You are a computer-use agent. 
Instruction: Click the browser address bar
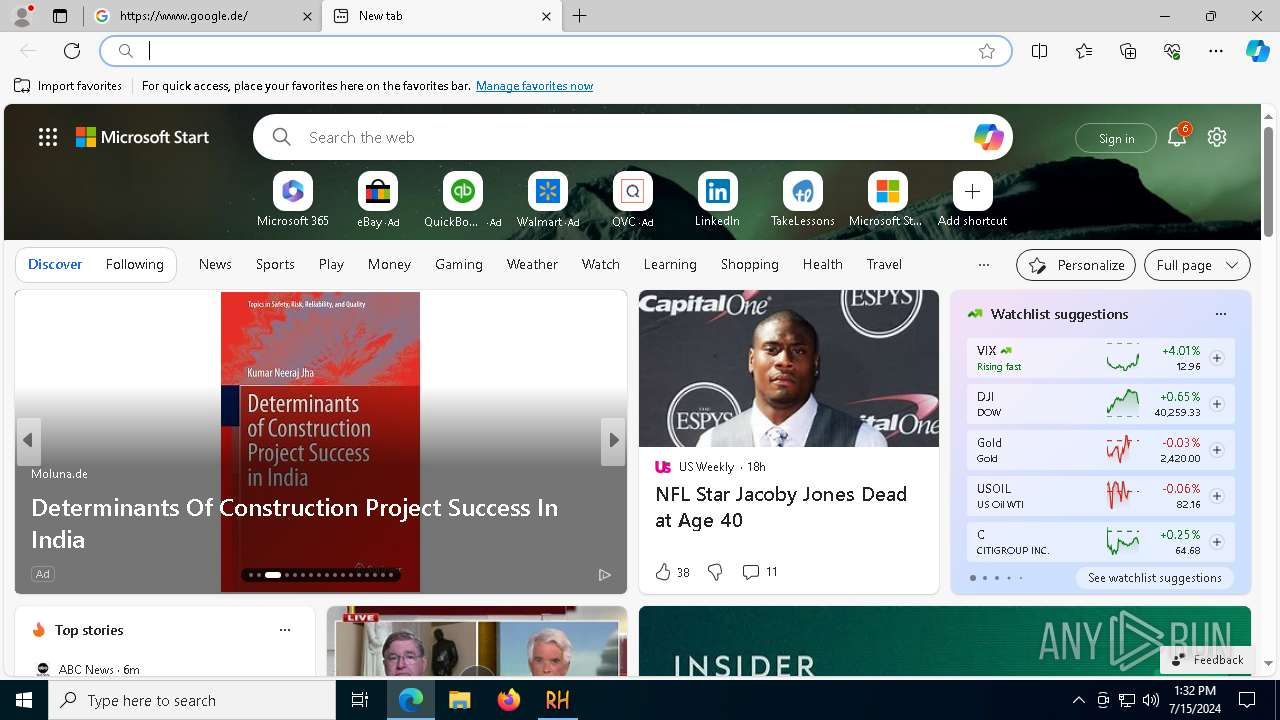(555, 51)
